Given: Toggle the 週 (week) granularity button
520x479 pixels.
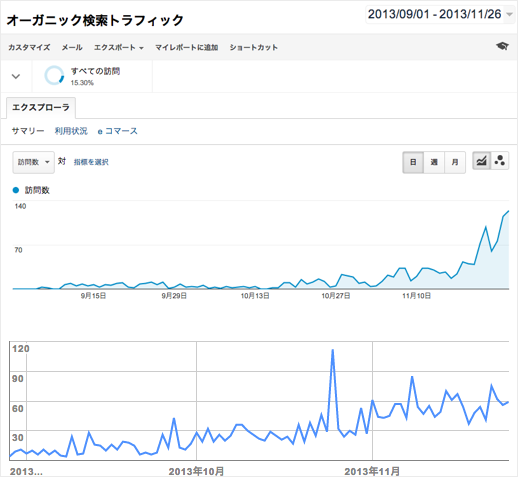Looking at the screenshot, I should pos(434,162).
